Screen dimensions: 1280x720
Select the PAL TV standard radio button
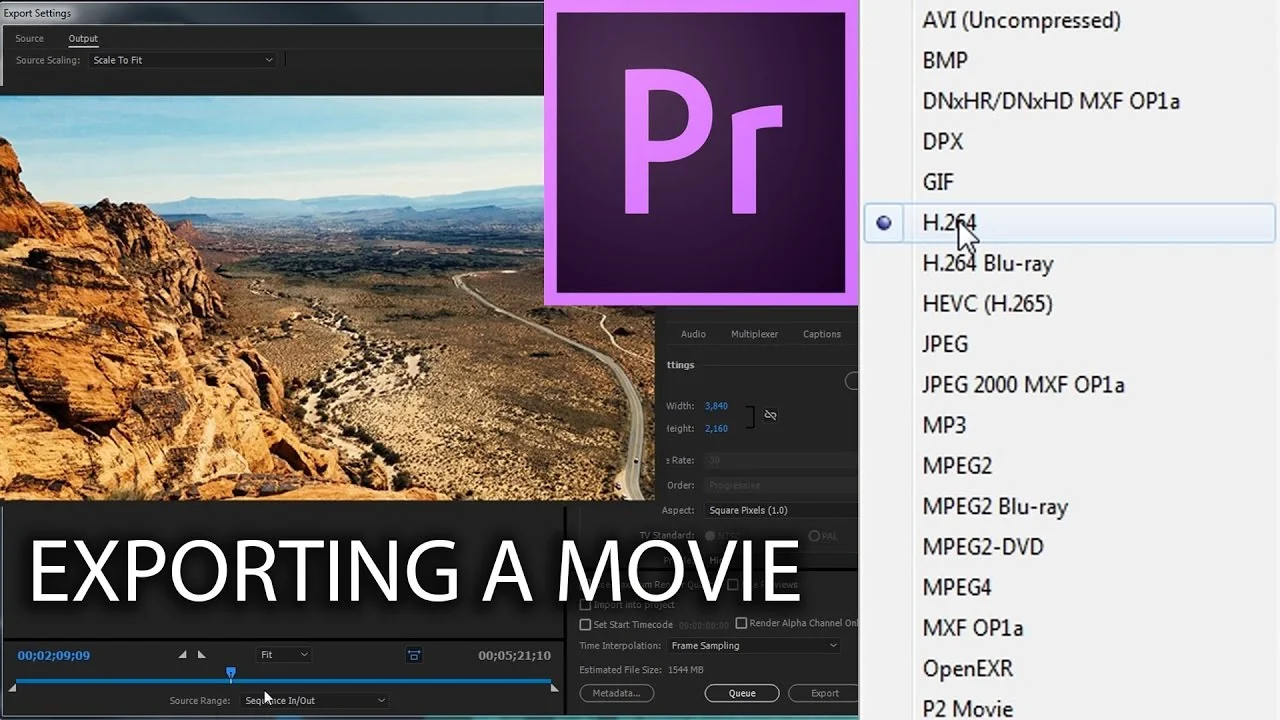pos(813,536)
